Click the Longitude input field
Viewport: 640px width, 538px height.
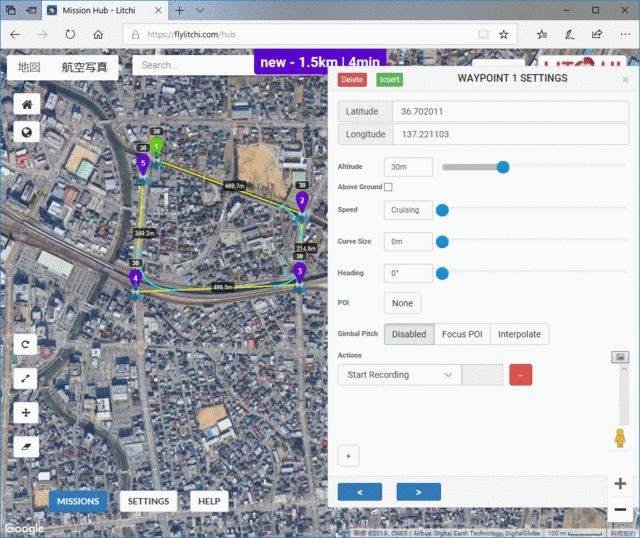tap(510, 134)
